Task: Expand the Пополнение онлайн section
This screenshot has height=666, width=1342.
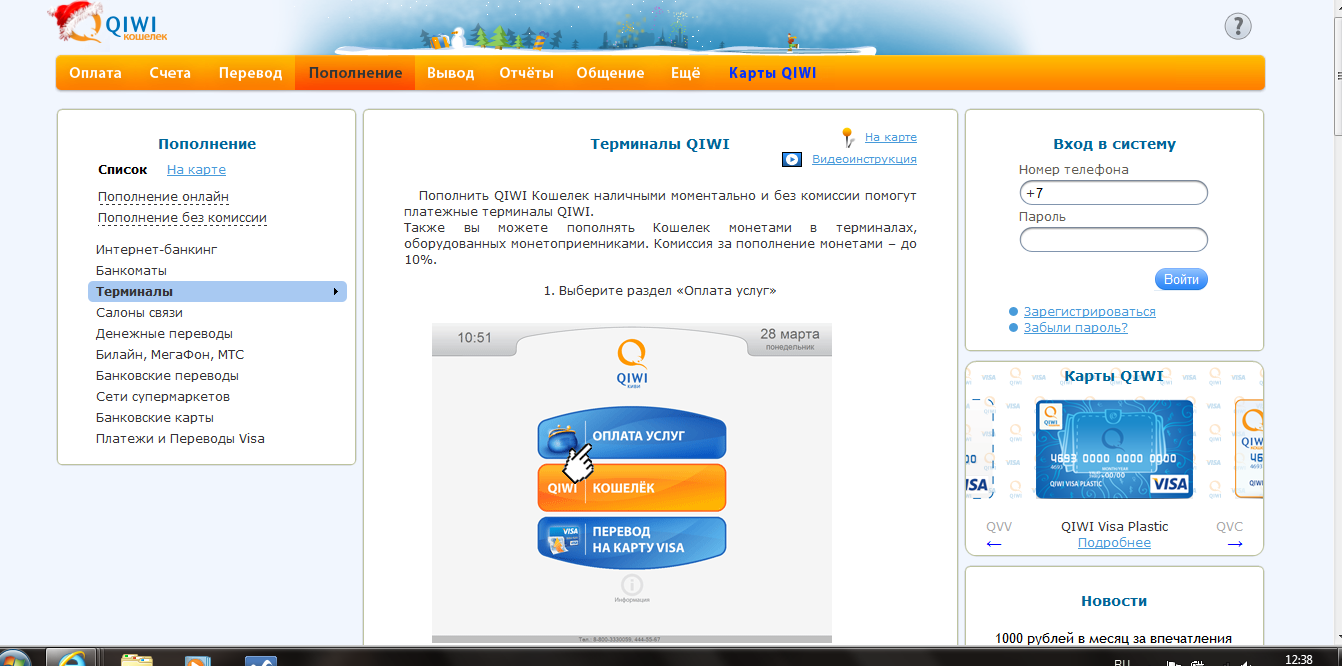Action: click(x=163, y=197)
